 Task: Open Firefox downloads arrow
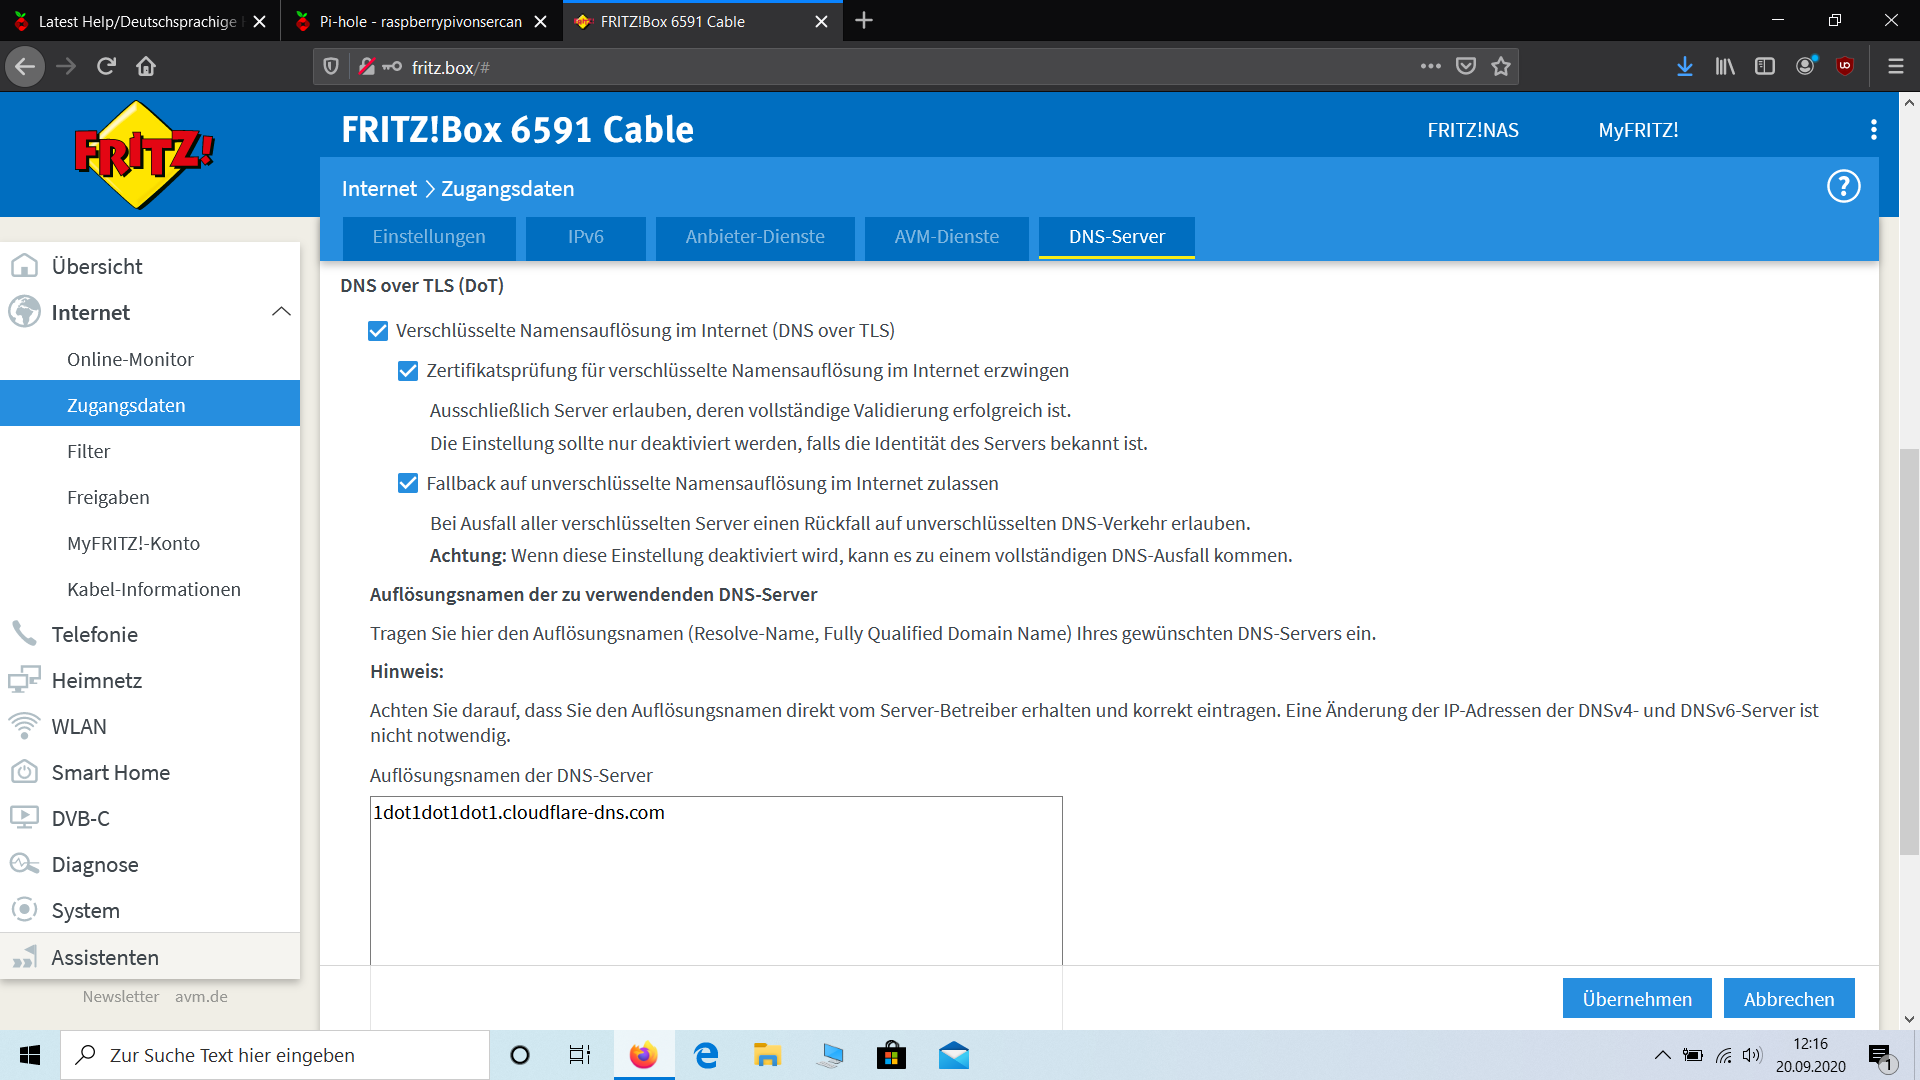pyautogui.click(x=1685, y=67)
